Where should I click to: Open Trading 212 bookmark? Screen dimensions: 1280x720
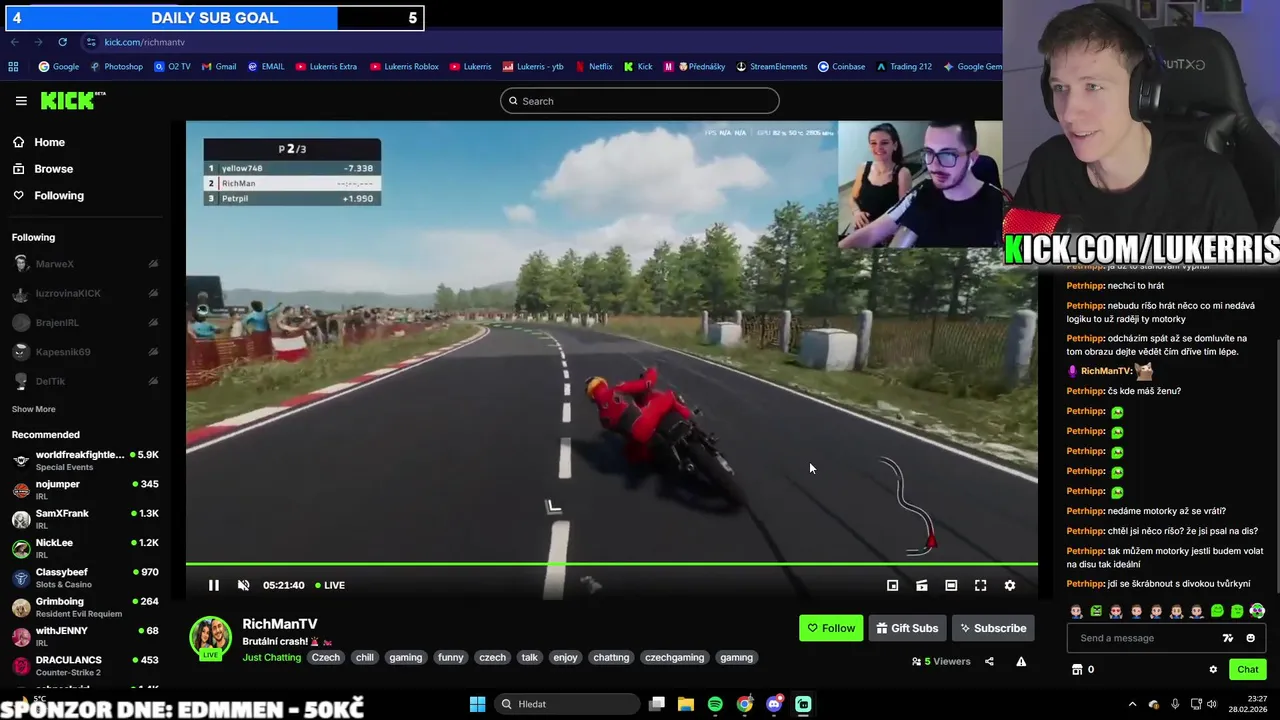(x=903, y=67)
